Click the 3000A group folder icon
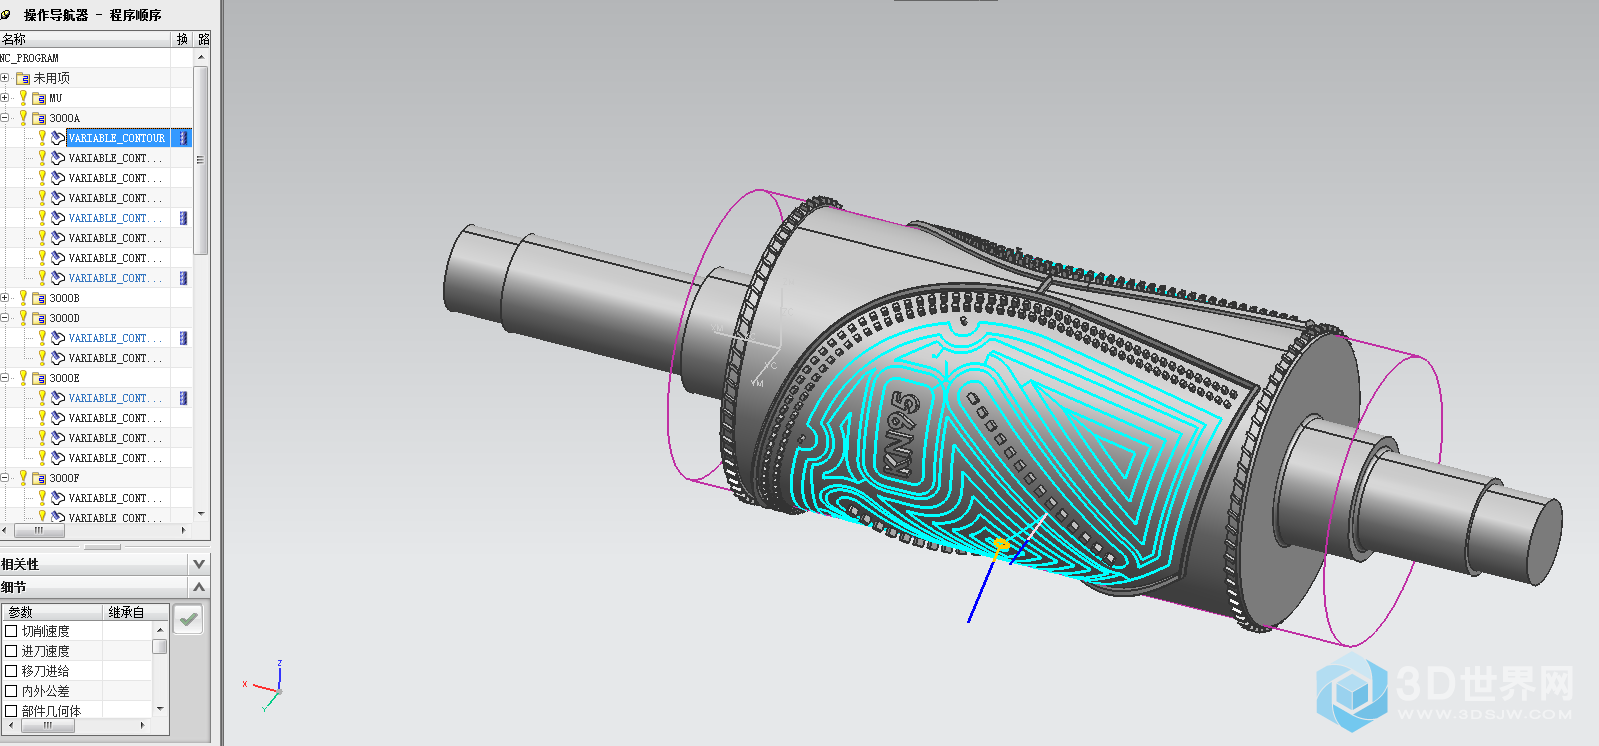This screenshot has width=1599, height=746. click(39, 118)
